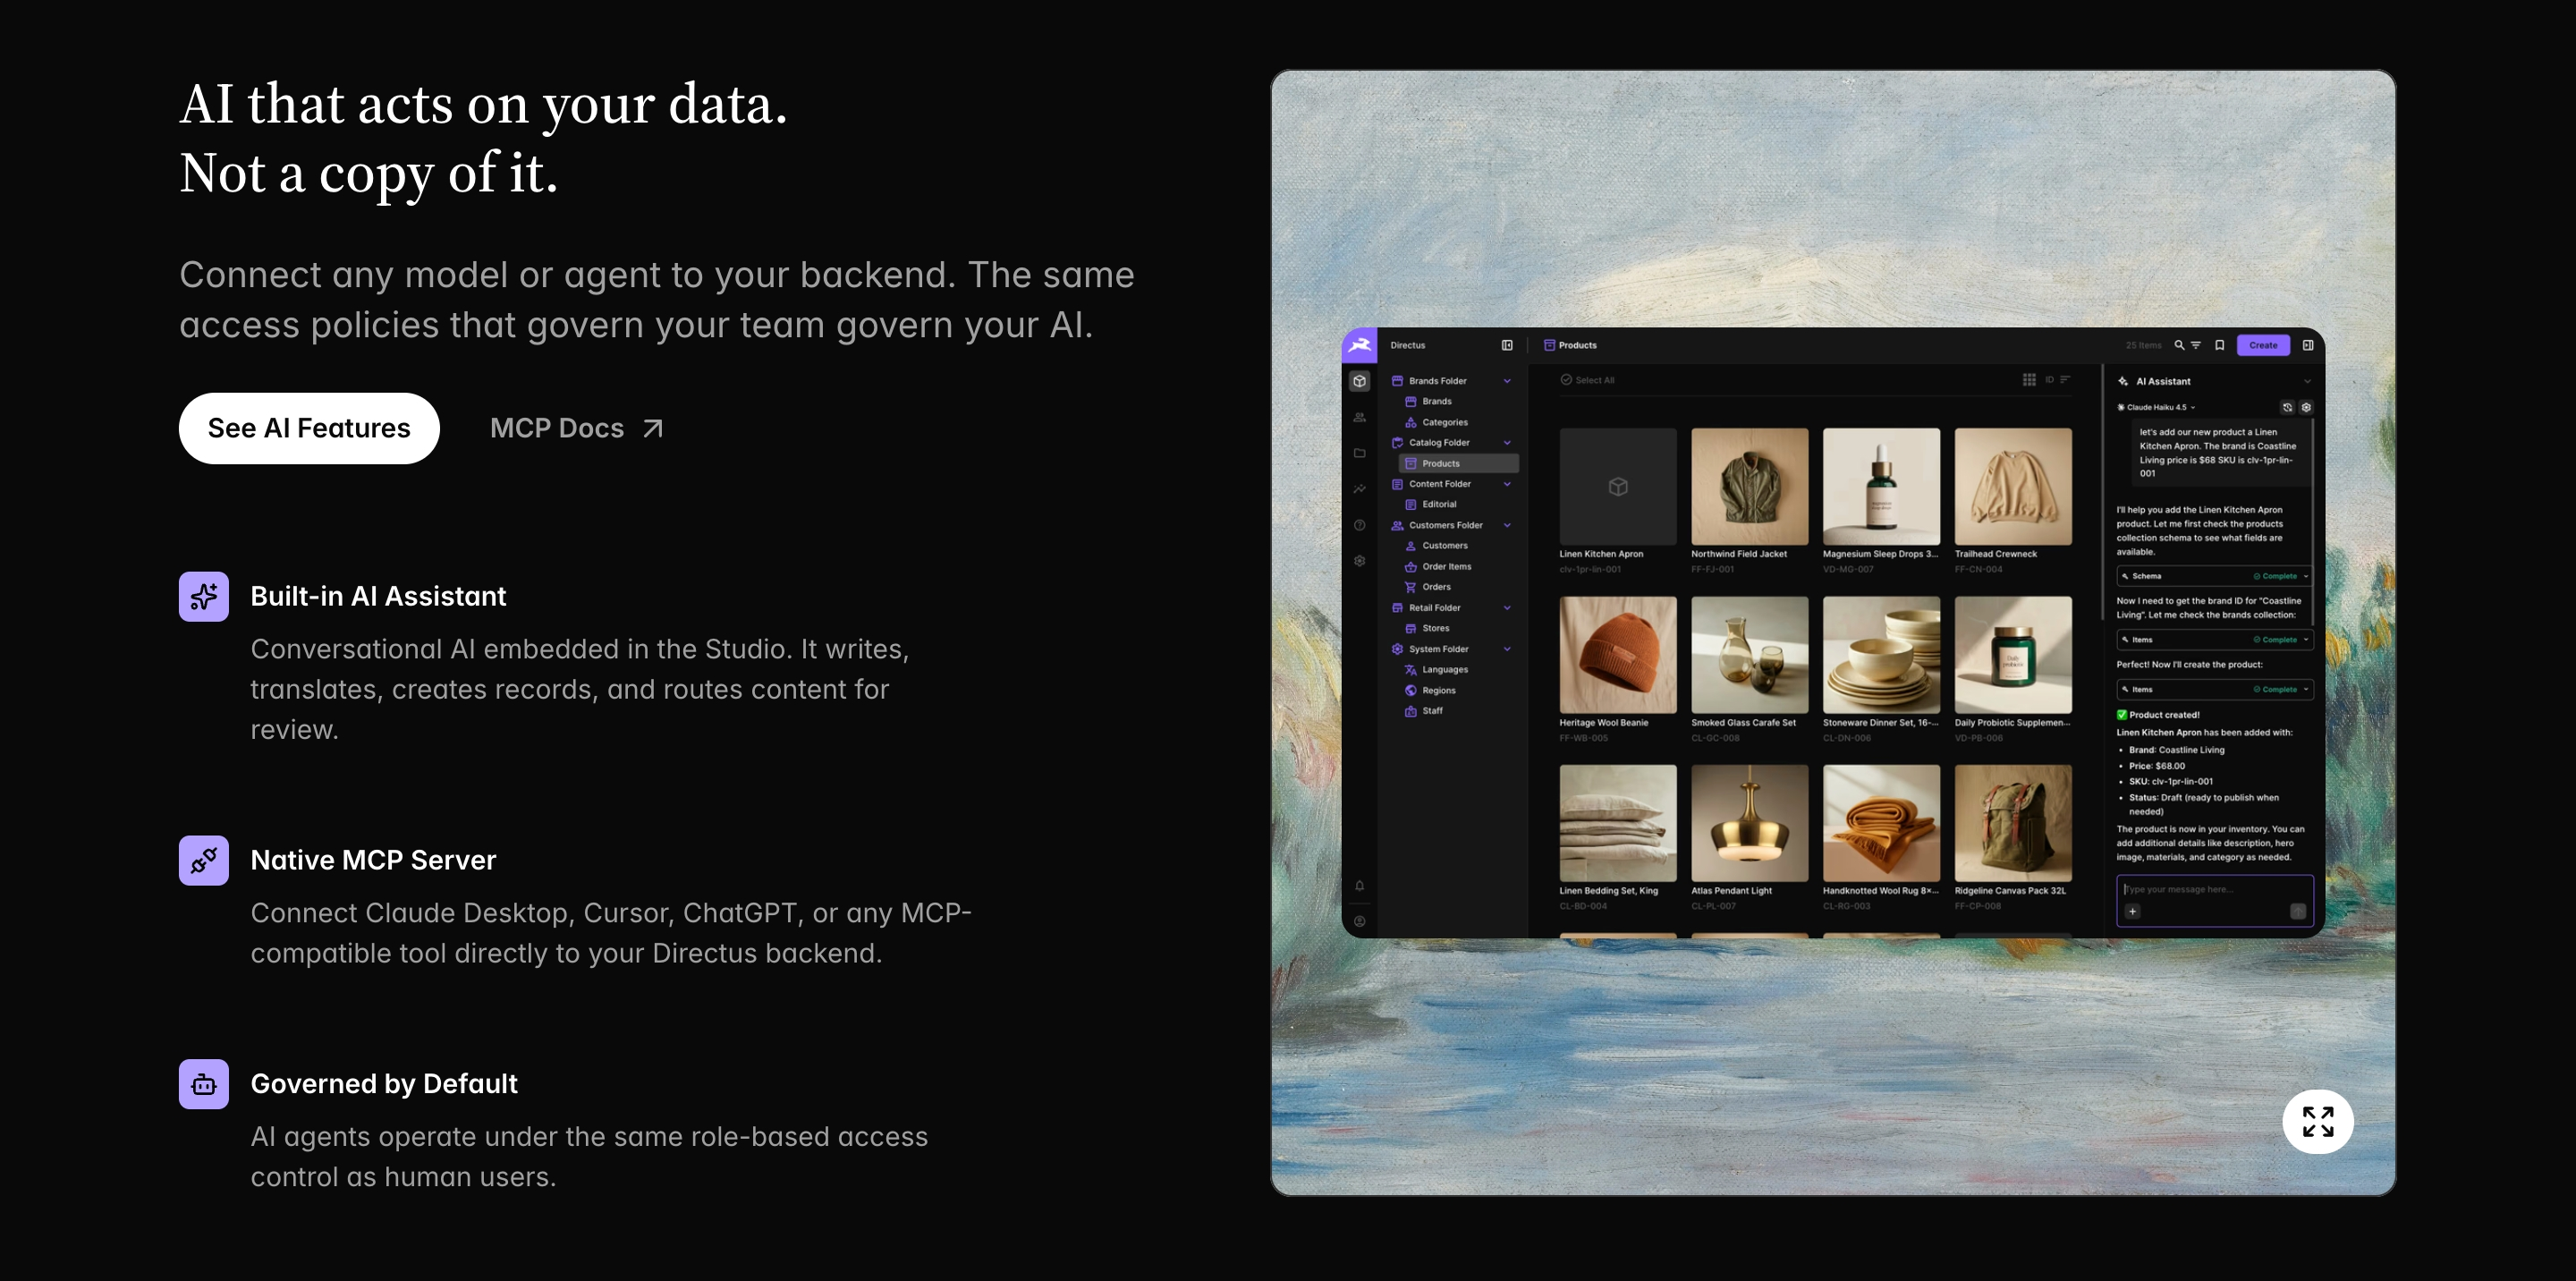2576x1281 pixels.
Task: Click the bookmark icon in the header
Action: coord(2219,345)
